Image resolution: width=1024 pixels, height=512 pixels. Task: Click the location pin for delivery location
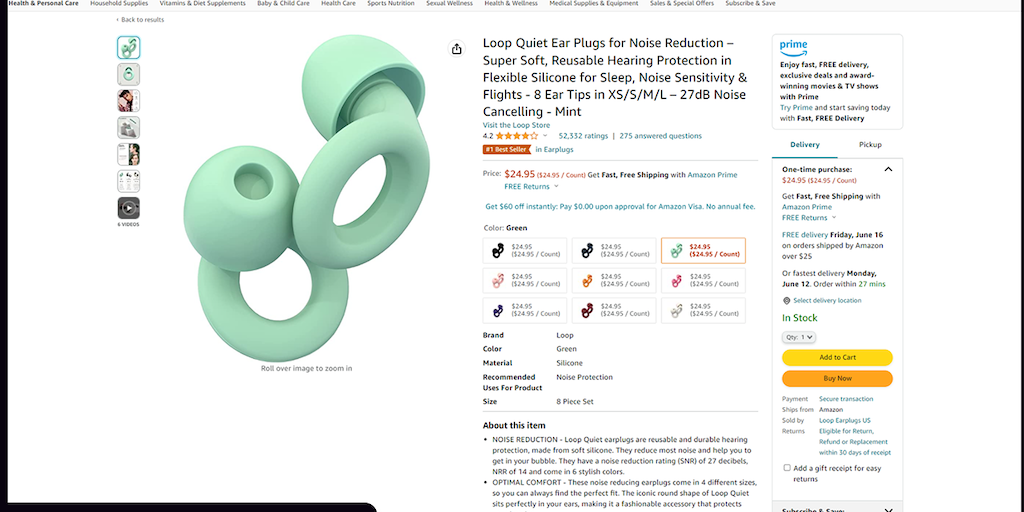click(x=786, y=301)
